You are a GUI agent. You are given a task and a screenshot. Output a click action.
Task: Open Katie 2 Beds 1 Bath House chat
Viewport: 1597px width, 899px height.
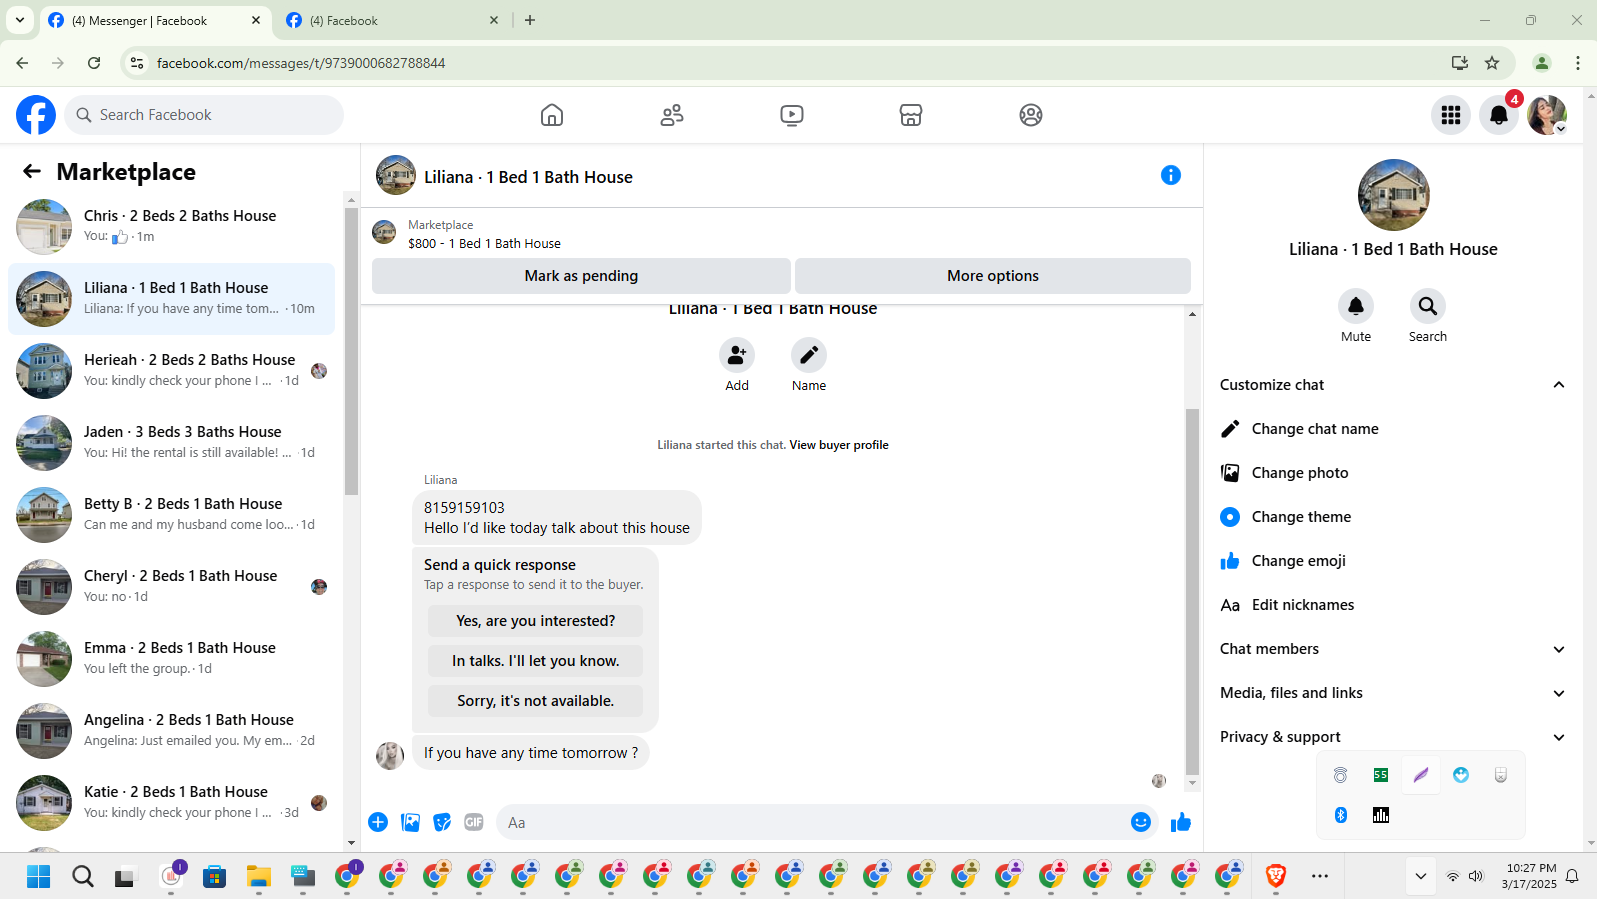tap(172, 802)
